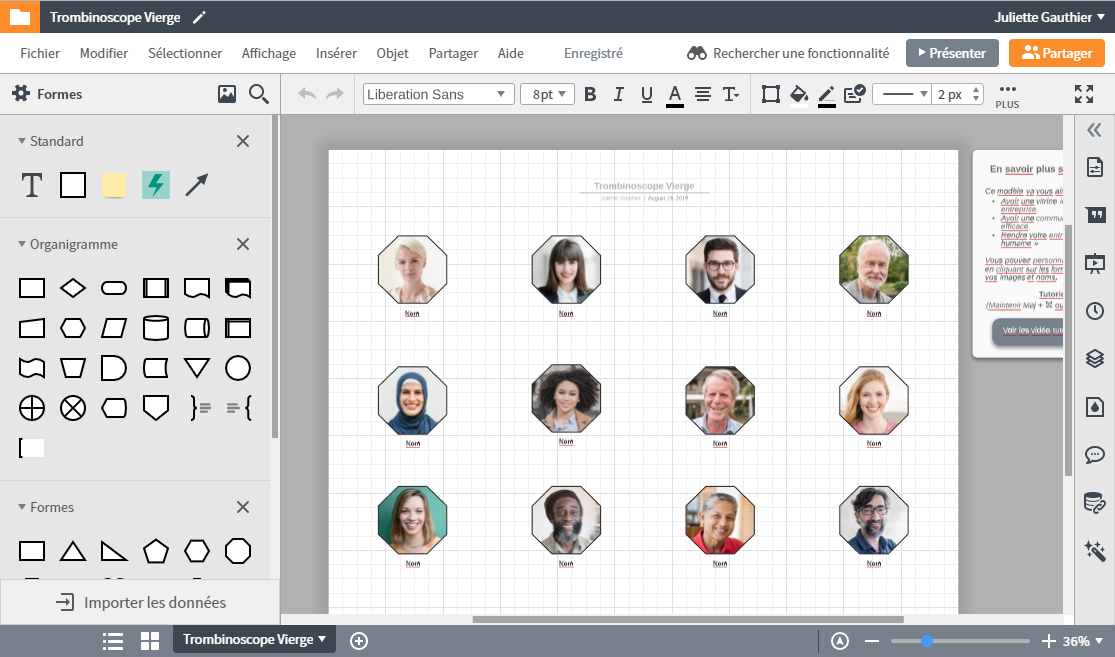Open the Liberation Sans font dropdown
Viewport: 1115px width, 657px height.
(438, 94)
